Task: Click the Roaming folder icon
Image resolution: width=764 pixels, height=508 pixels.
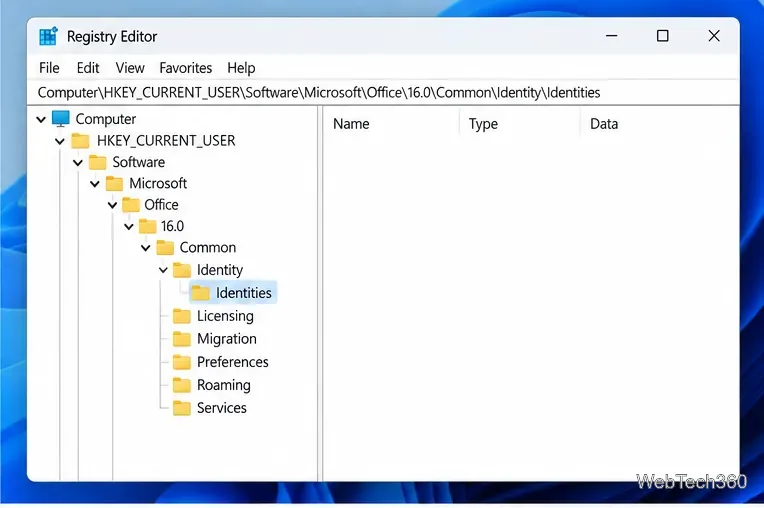Action: click(182, 385)
